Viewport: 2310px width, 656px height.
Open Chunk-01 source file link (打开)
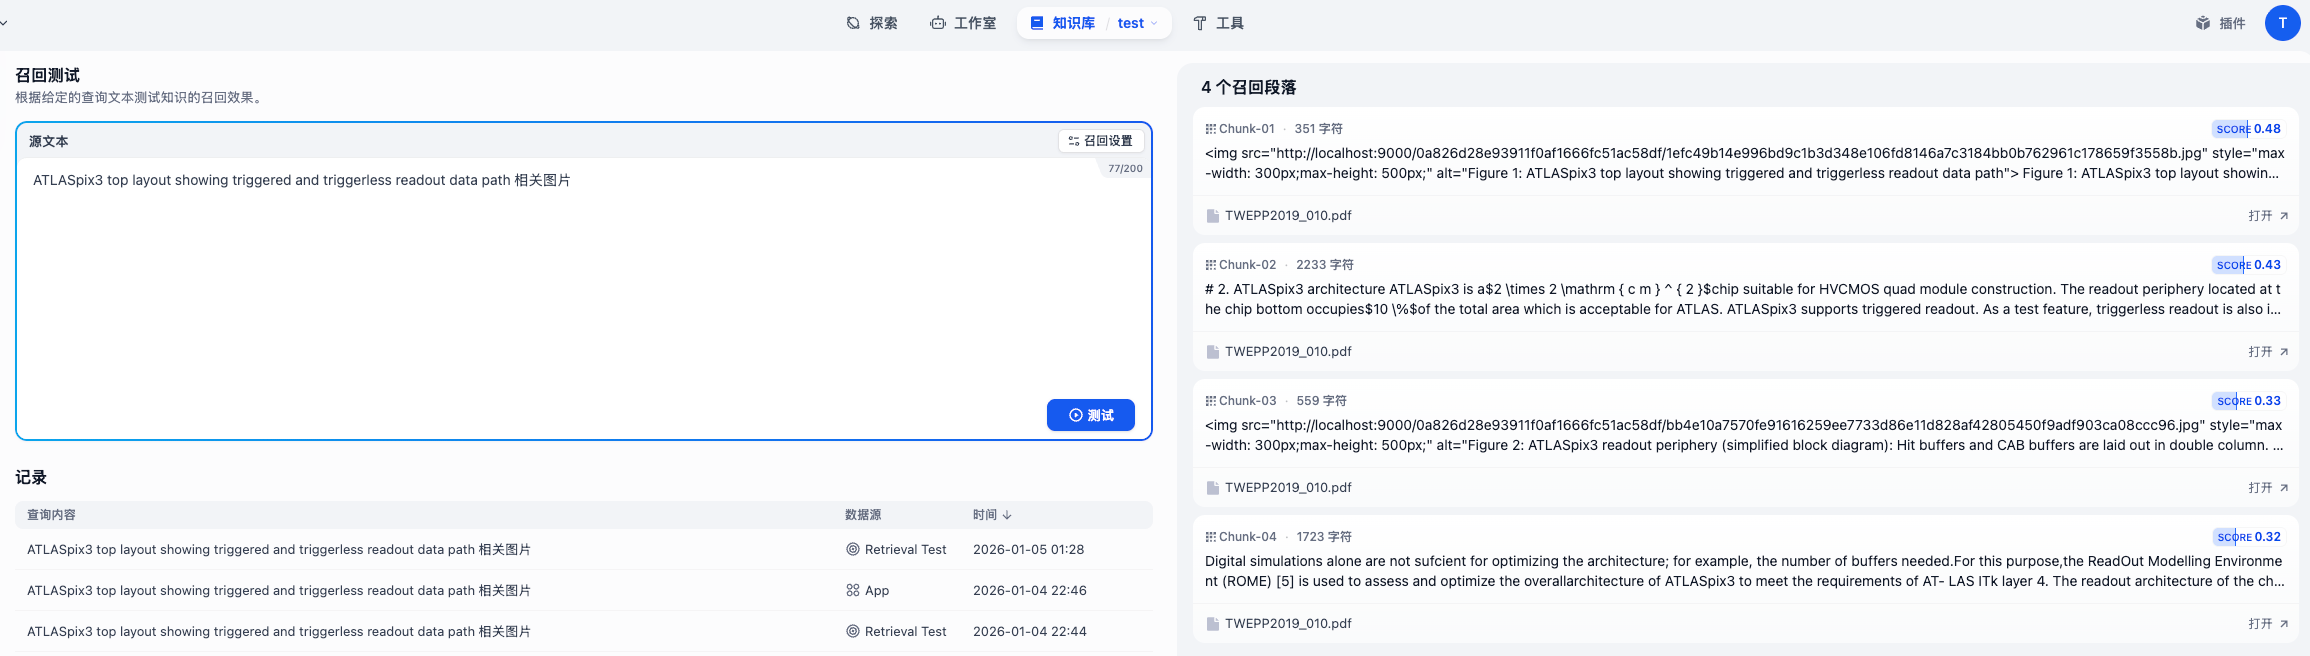[x=2267, y=216]
